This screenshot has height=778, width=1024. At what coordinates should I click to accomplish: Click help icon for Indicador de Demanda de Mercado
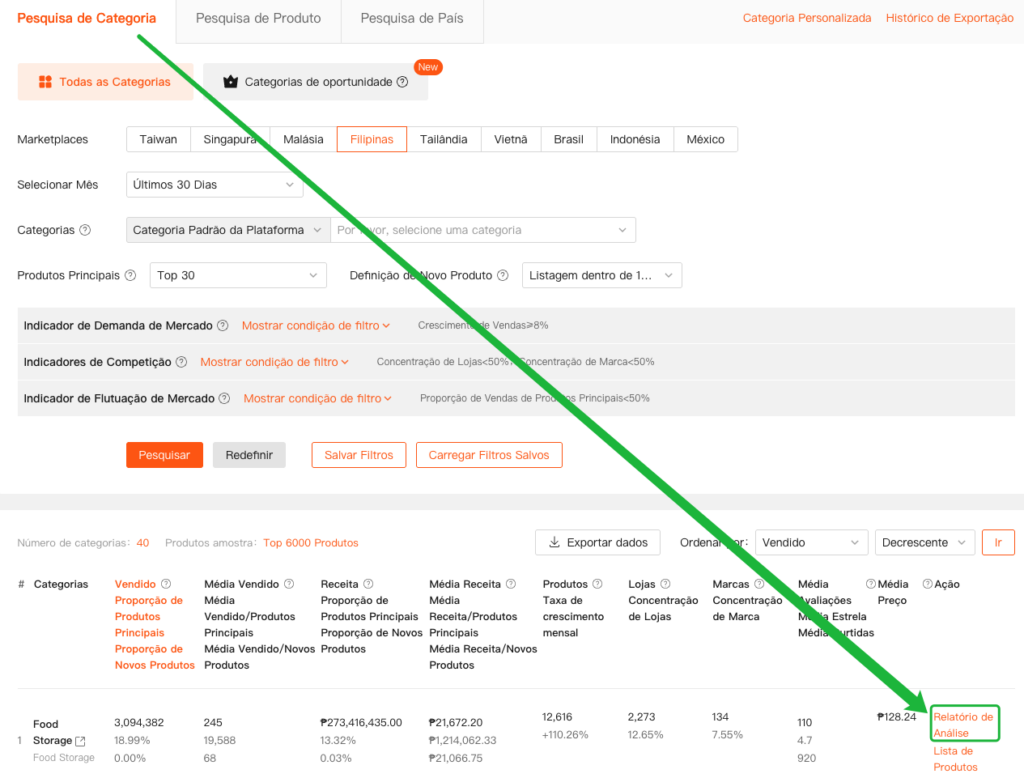click(x=222, y=326)
